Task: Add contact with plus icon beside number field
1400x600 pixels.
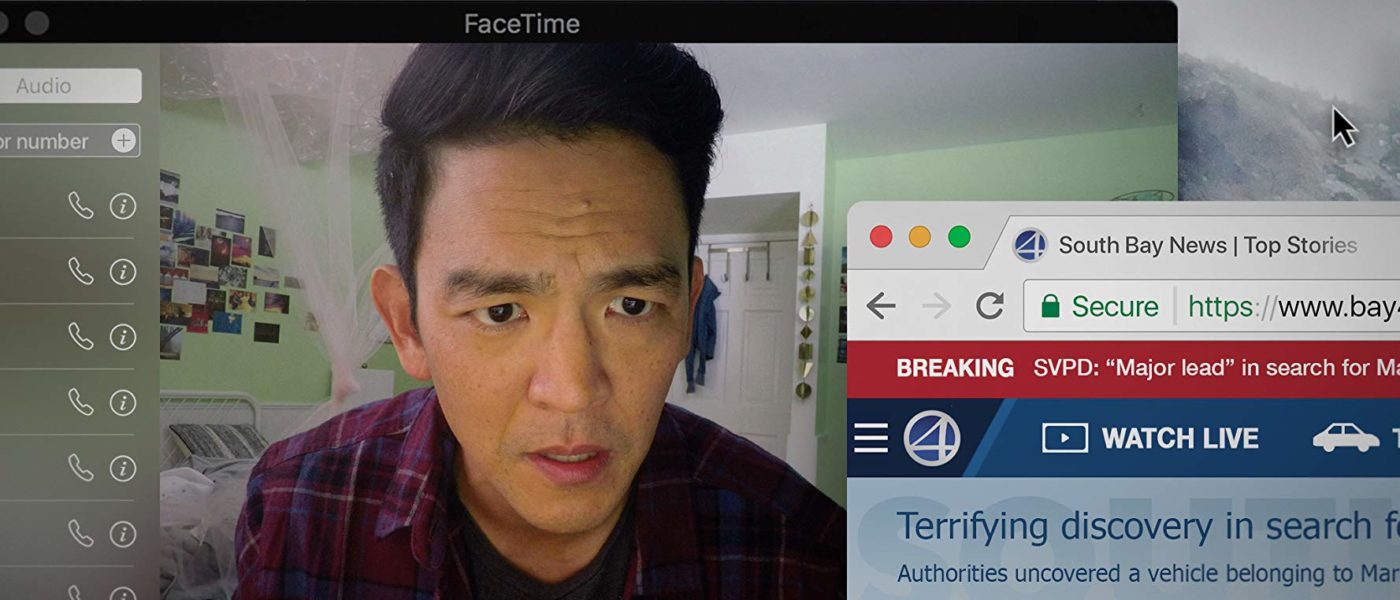Action: pyautogui.click(x=123, y=141)
